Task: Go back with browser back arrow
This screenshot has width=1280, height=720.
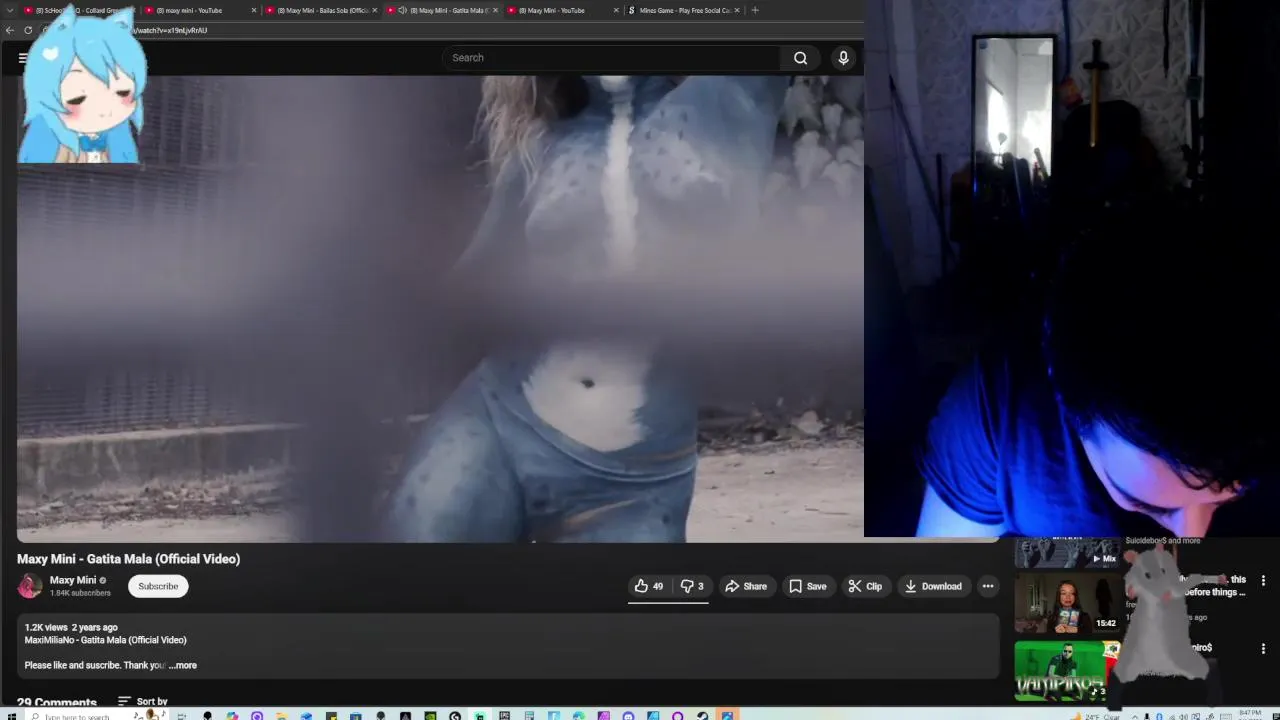Action: point(10,30)
